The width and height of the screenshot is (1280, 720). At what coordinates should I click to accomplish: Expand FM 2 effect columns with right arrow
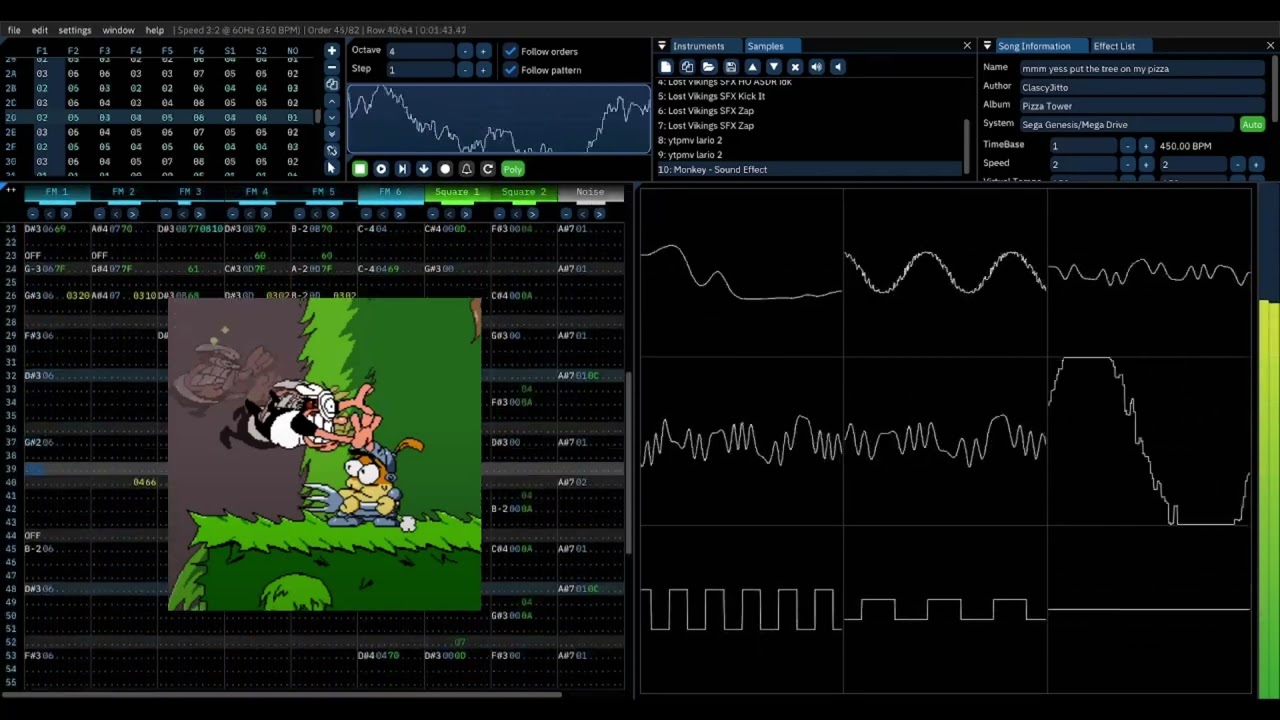click(132, 213)
